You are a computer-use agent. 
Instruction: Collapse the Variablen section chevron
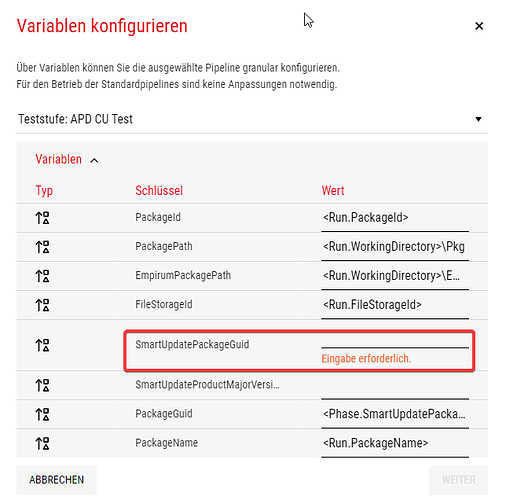[94, 161]
